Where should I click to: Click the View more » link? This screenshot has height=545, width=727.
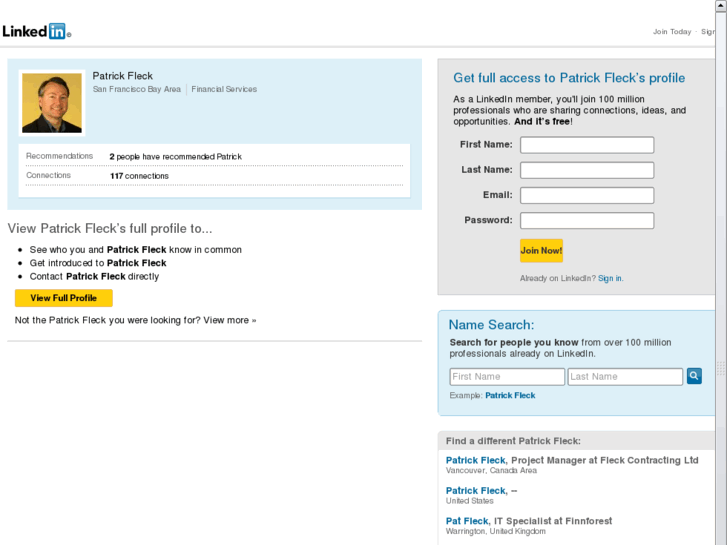tap(230, 320)
